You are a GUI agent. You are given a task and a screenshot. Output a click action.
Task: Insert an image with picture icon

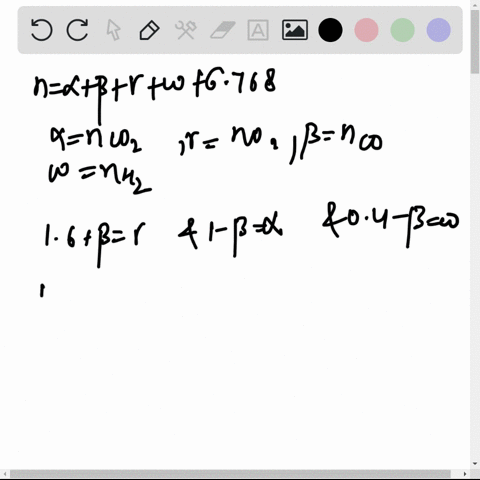click(x=295, y=30)
